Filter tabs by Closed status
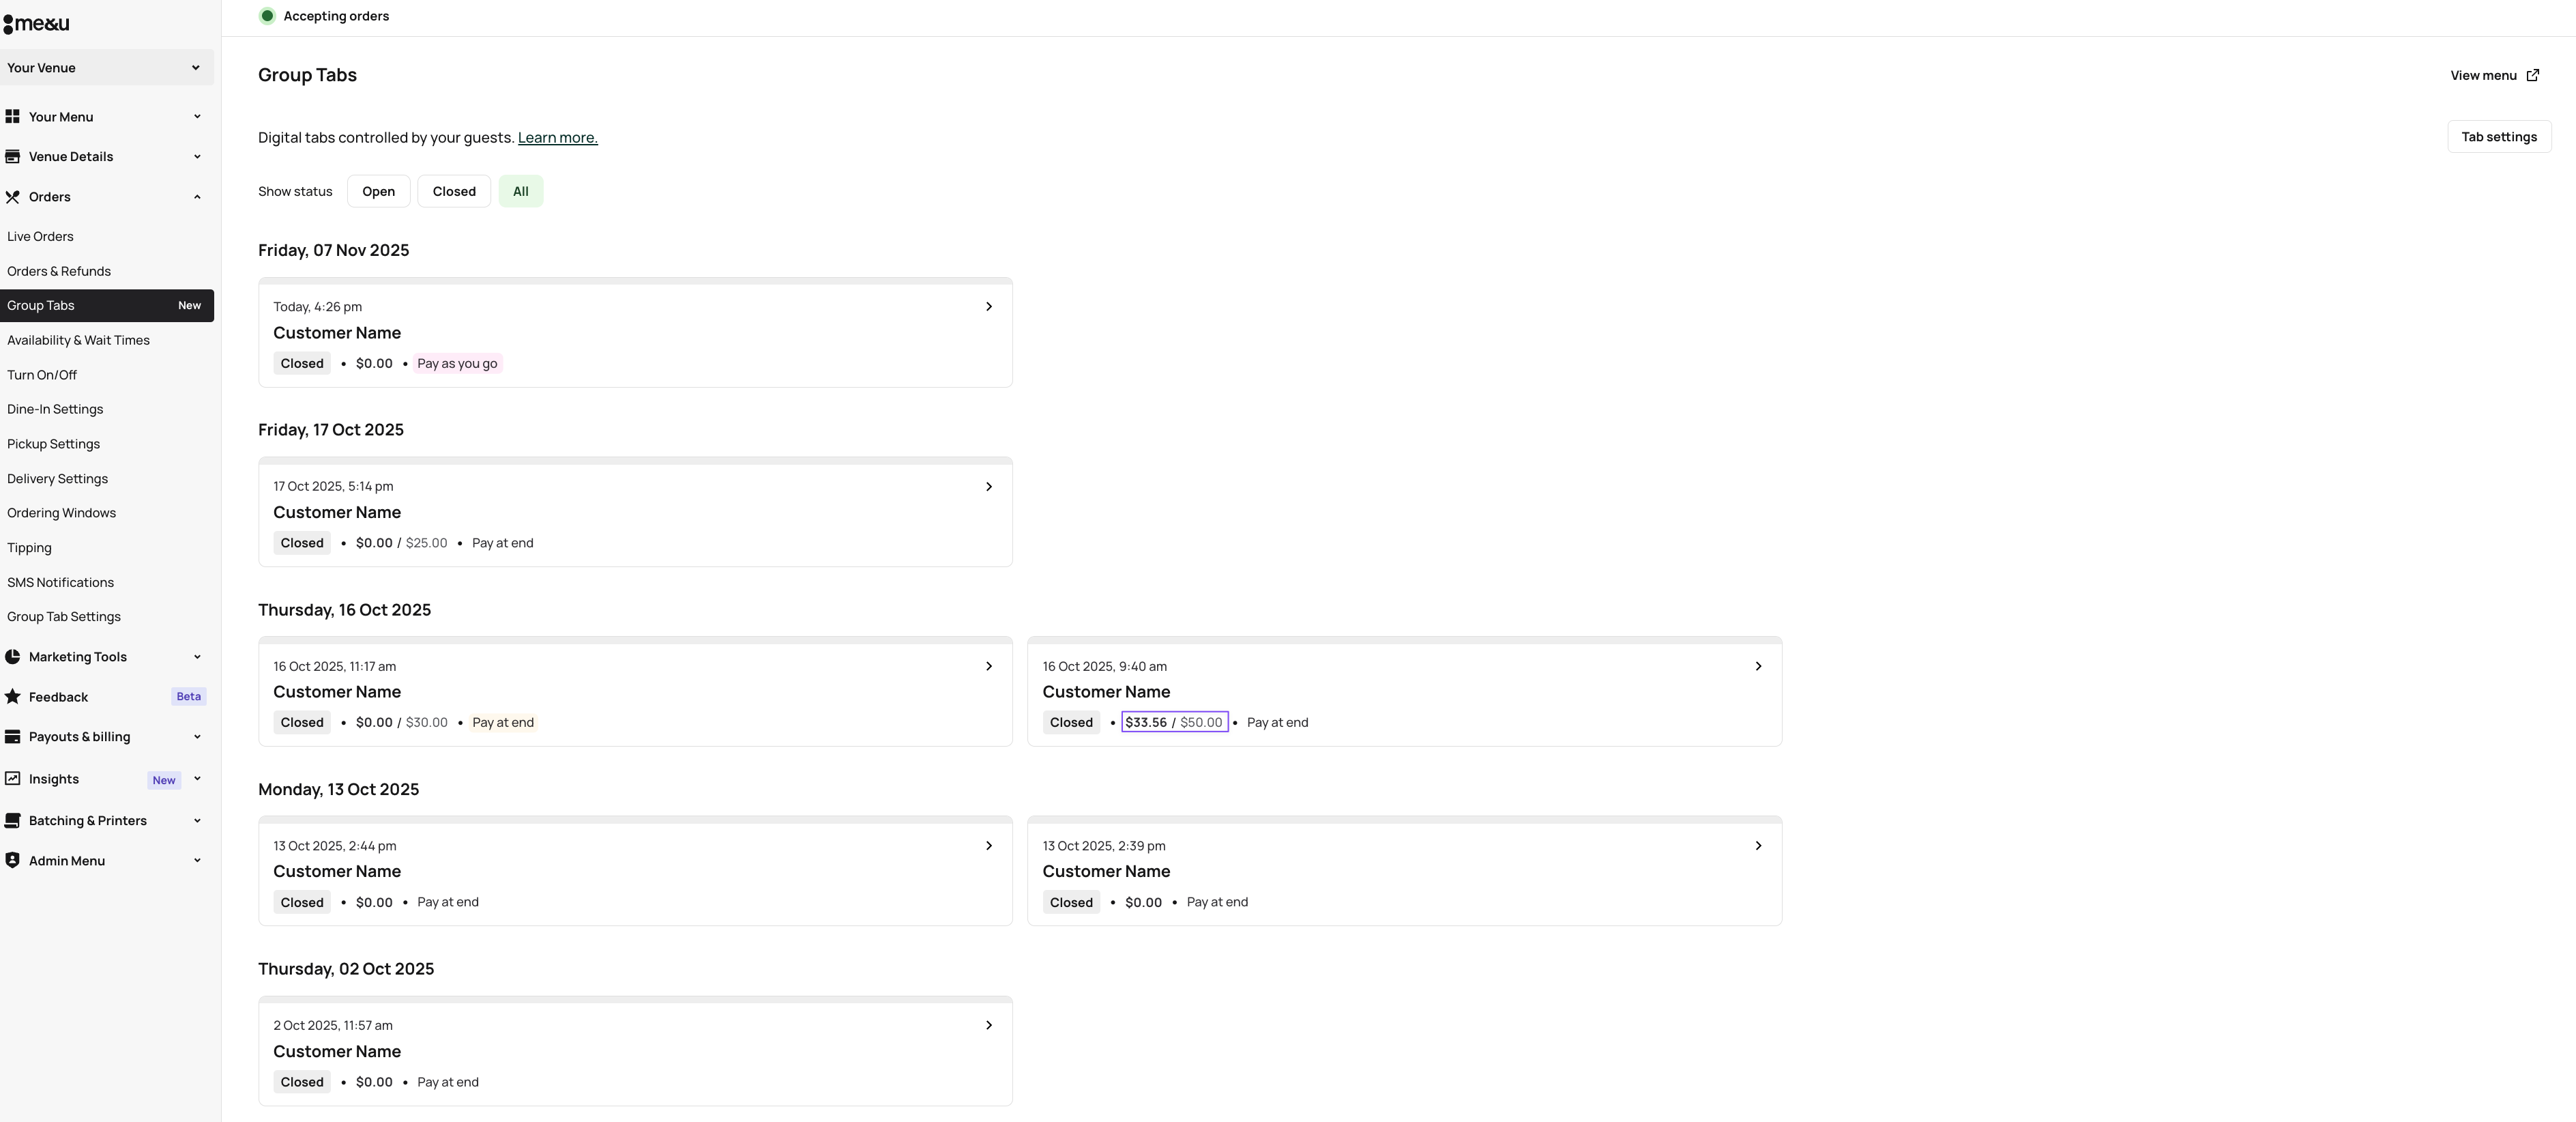The width and height of the screenshot is (2576, 1122). (x=454, y=192)
